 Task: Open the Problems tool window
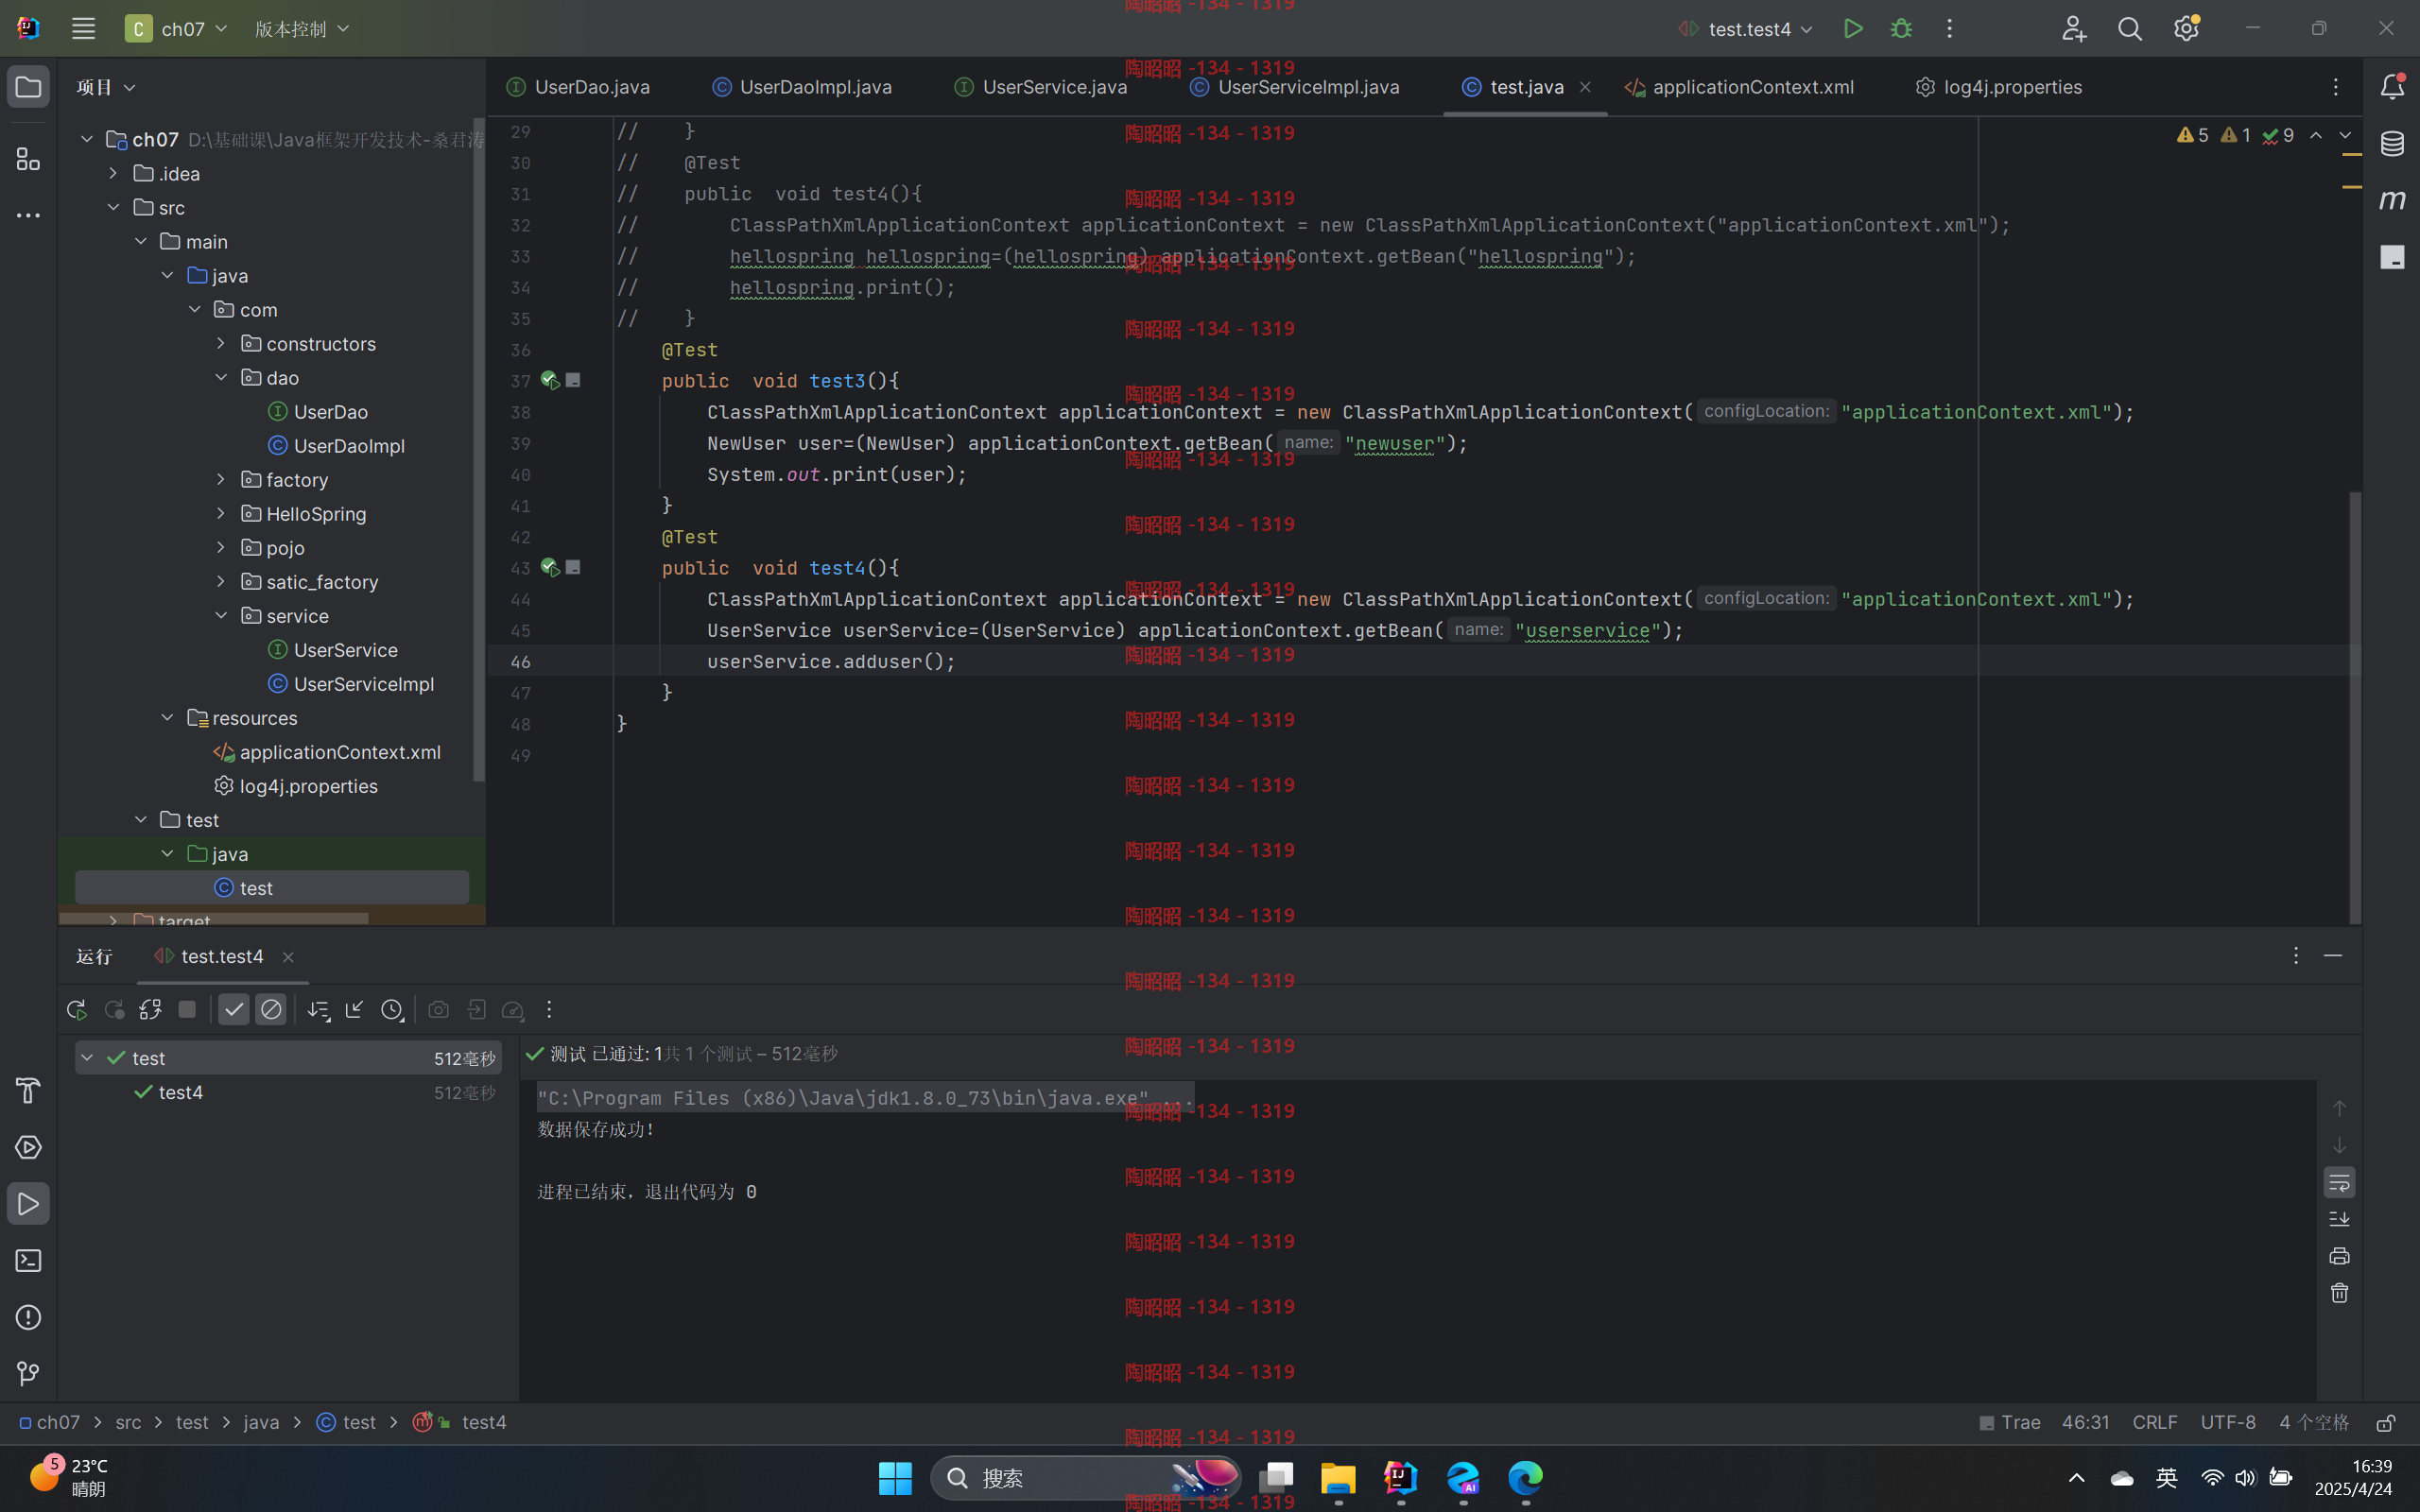pyautogui.click(x=28, y=1317)
